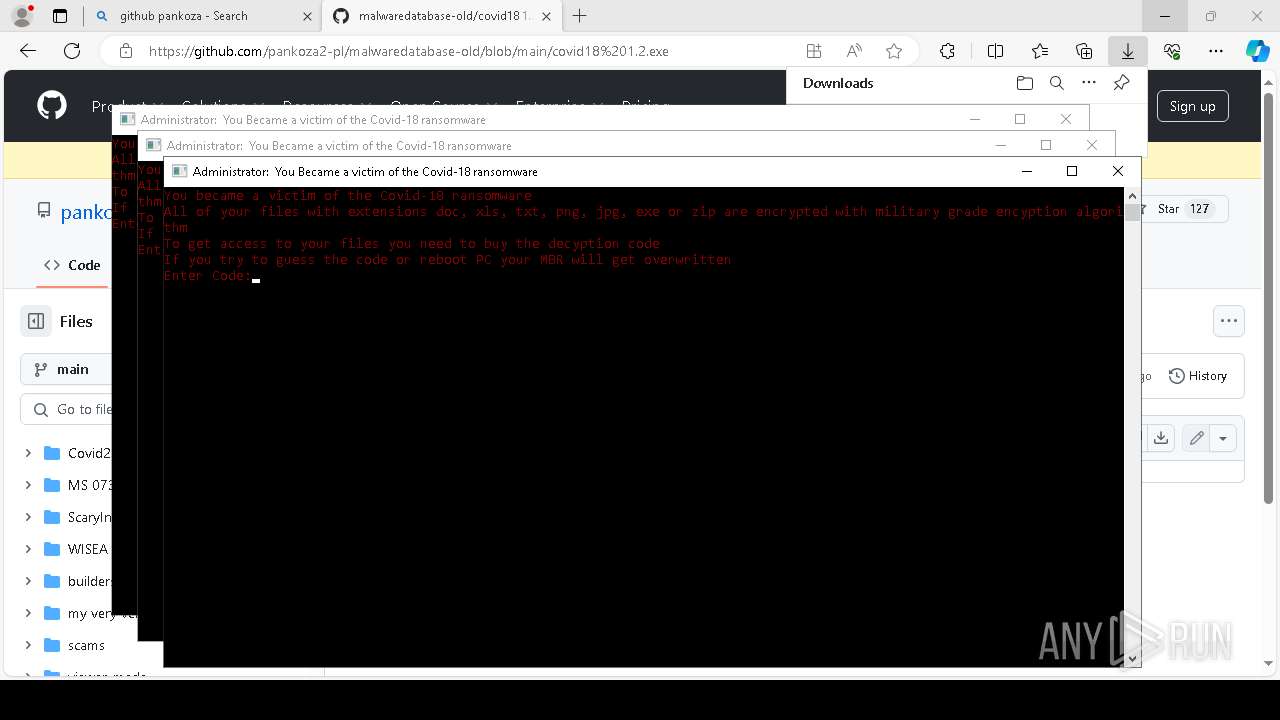The image size is (1280, 720).
Task: Launch the Copilot sidebar icon
Action: [1257, 51]
